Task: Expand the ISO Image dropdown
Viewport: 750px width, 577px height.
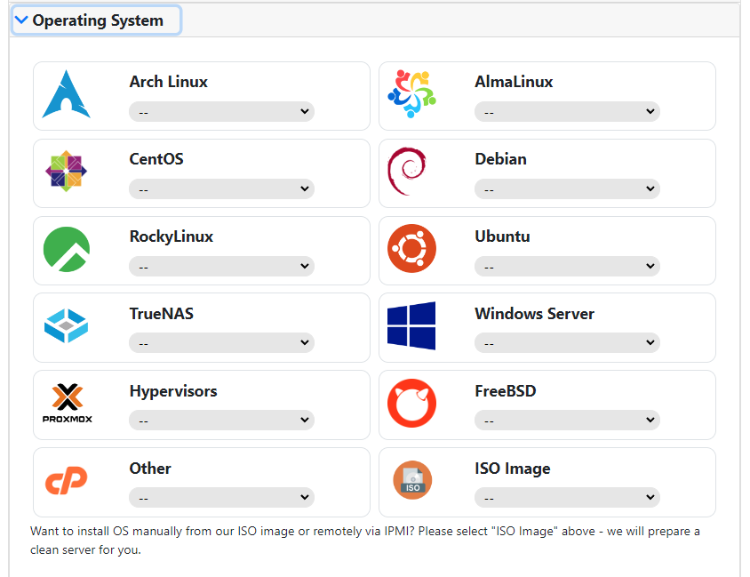Action: coord(567,497)
